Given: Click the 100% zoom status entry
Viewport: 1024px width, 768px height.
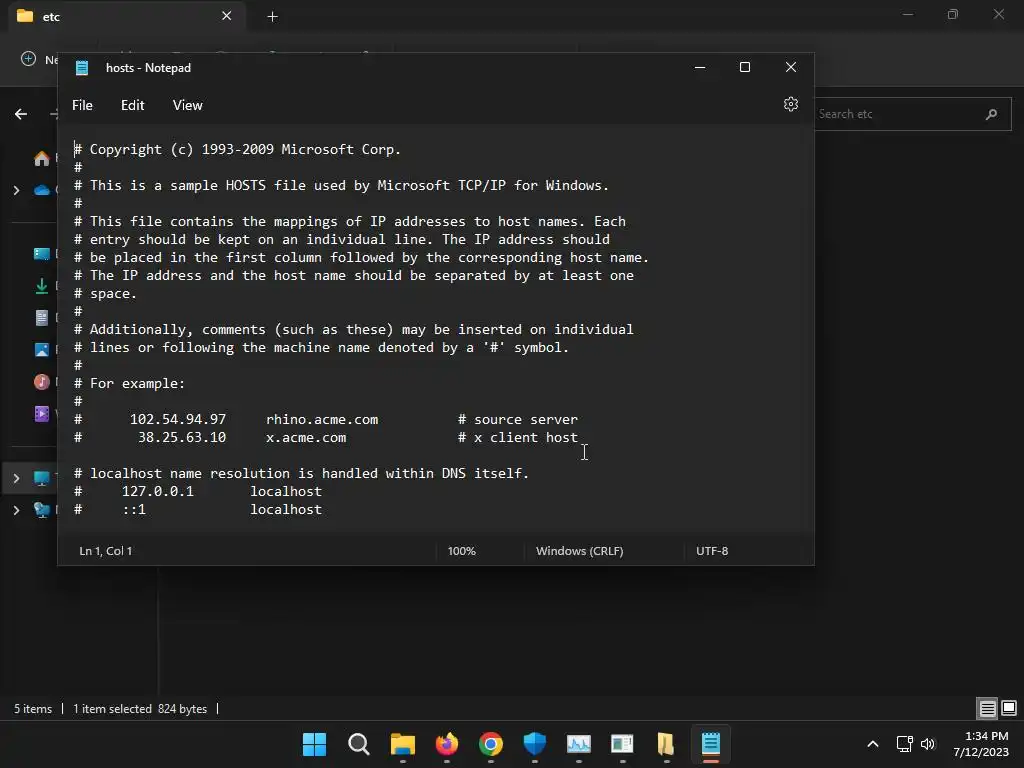Looking at the screenshot, I should [462, 551].
